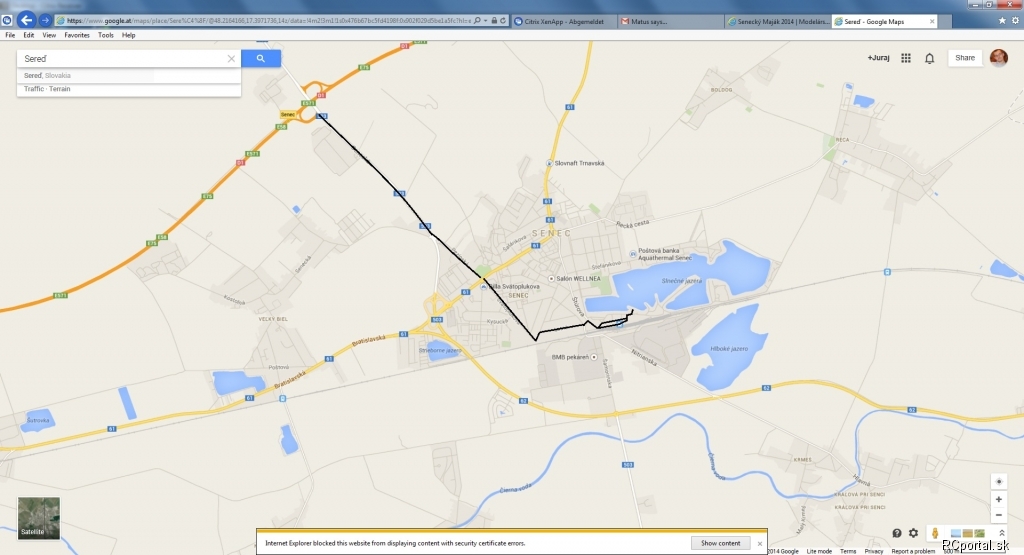
Task: Open the user account avatar
Action: pos(999,58)
